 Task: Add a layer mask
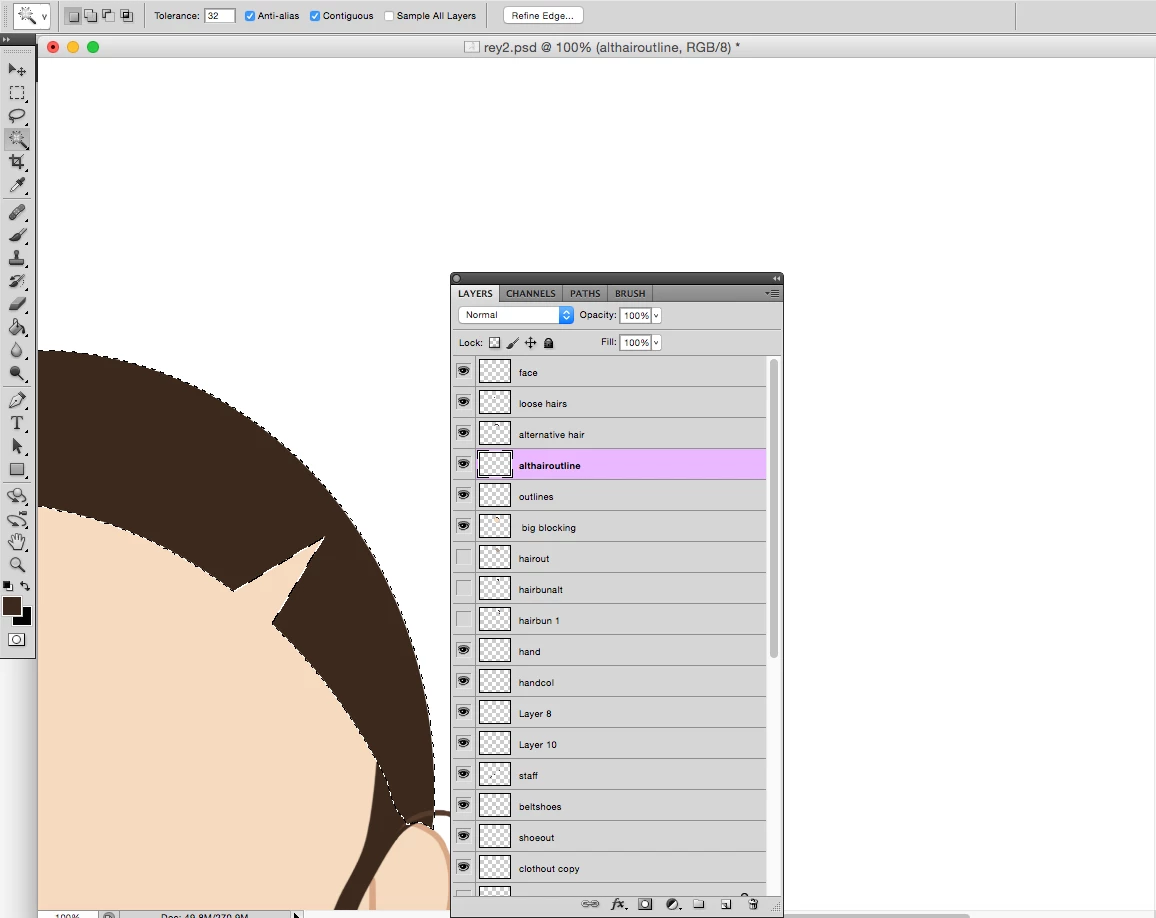tap(645, 904)
